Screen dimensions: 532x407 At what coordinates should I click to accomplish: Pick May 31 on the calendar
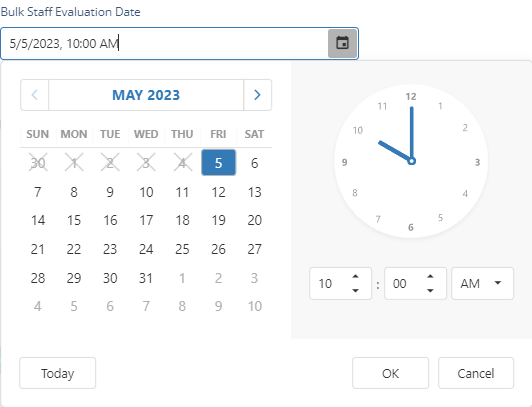tap(146, 278)
